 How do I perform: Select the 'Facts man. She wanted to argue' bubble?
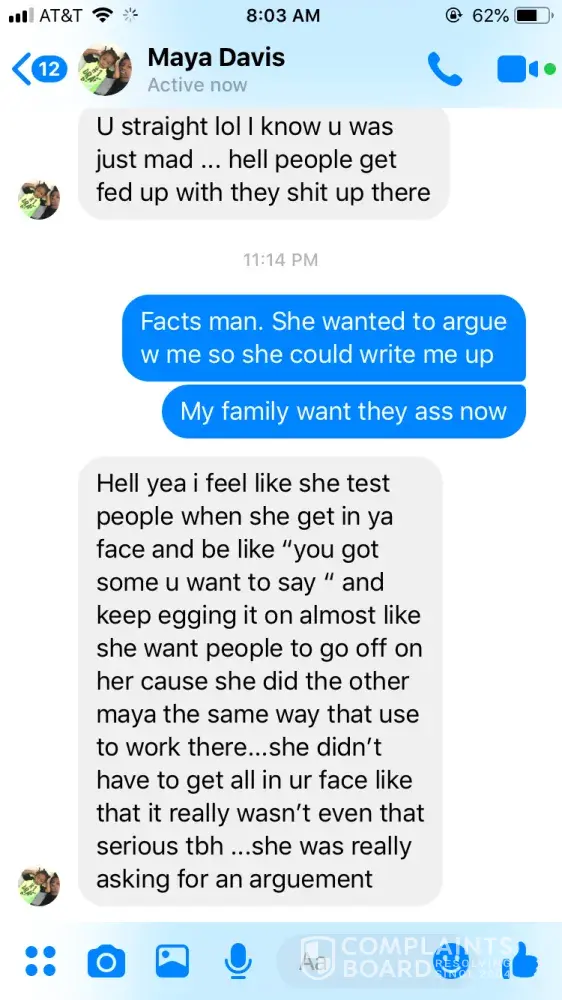tap(324, 338)
